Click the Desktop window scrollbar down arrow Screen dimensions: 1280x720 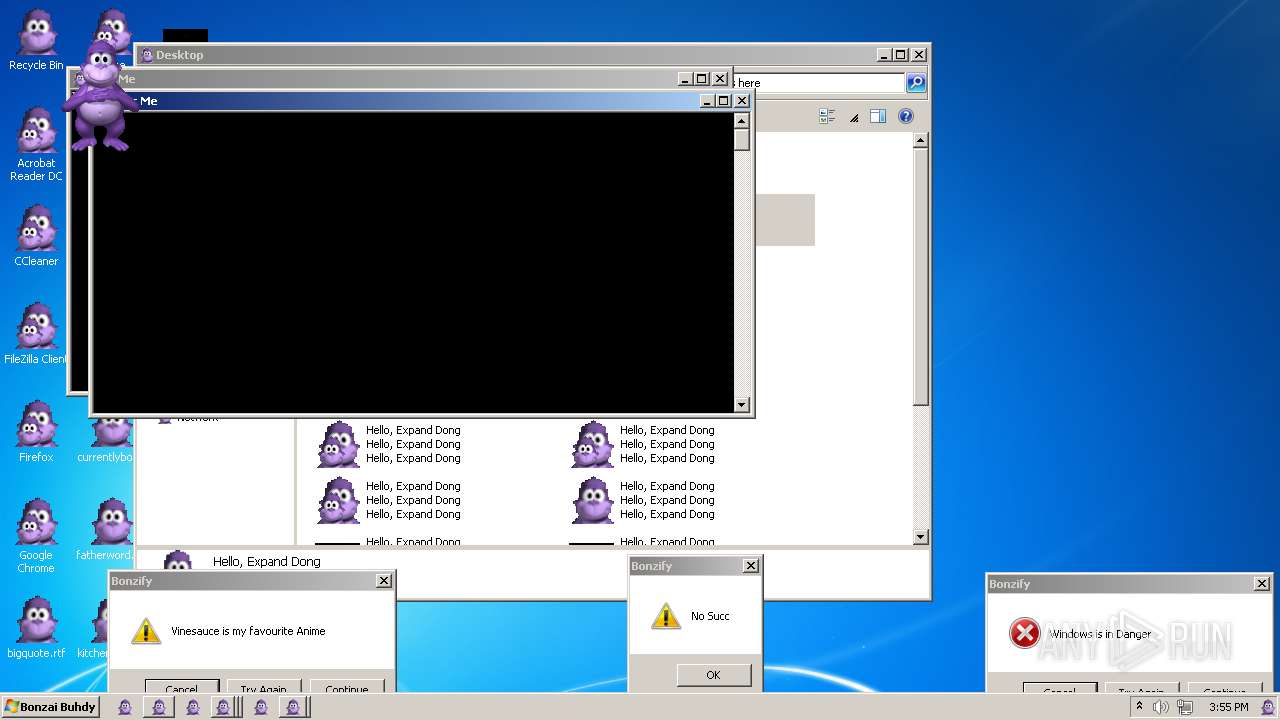[x=921, y=537]
